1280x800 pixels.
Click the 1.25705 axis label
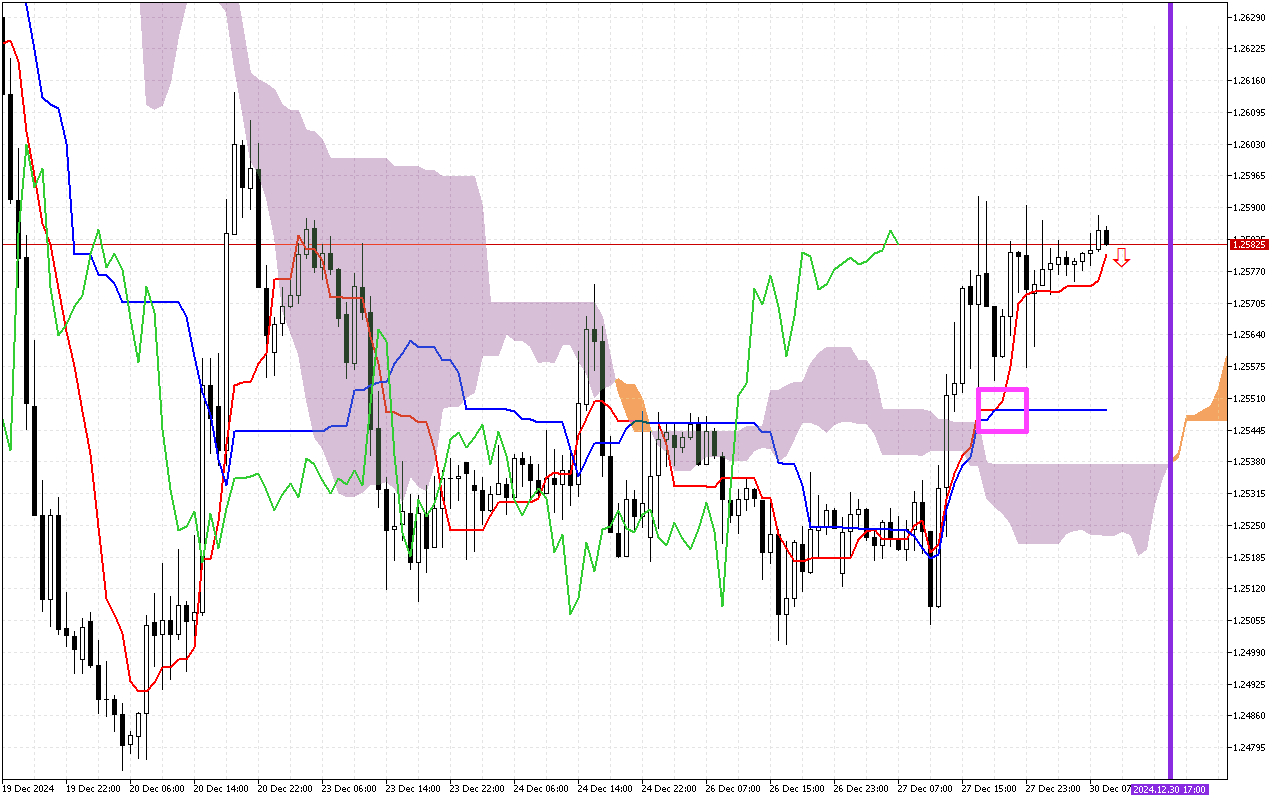point(1249,303)
